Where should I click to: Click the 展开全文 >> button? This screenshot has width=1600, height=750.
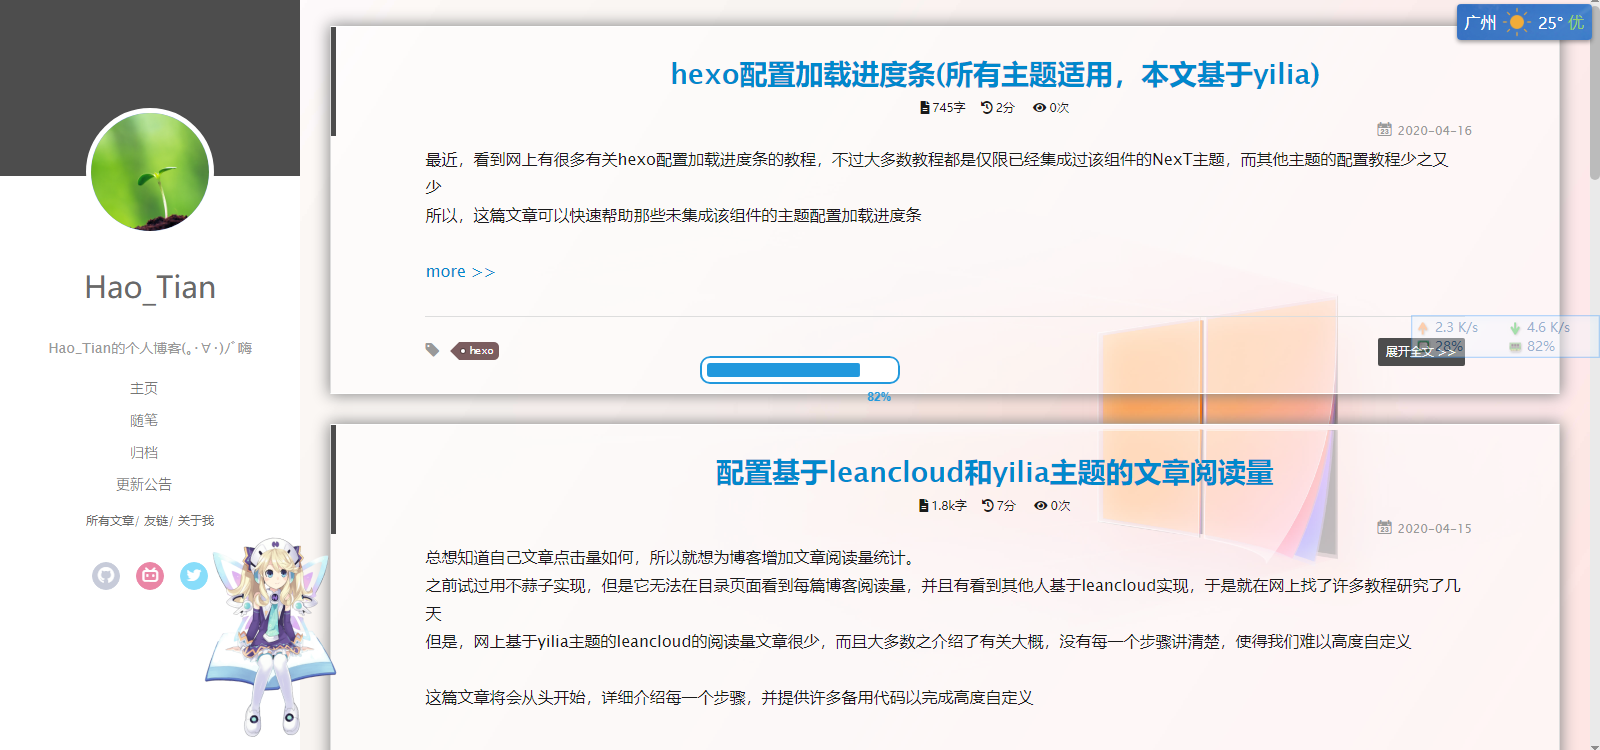pyautogui.click(x=1421, y=352)
